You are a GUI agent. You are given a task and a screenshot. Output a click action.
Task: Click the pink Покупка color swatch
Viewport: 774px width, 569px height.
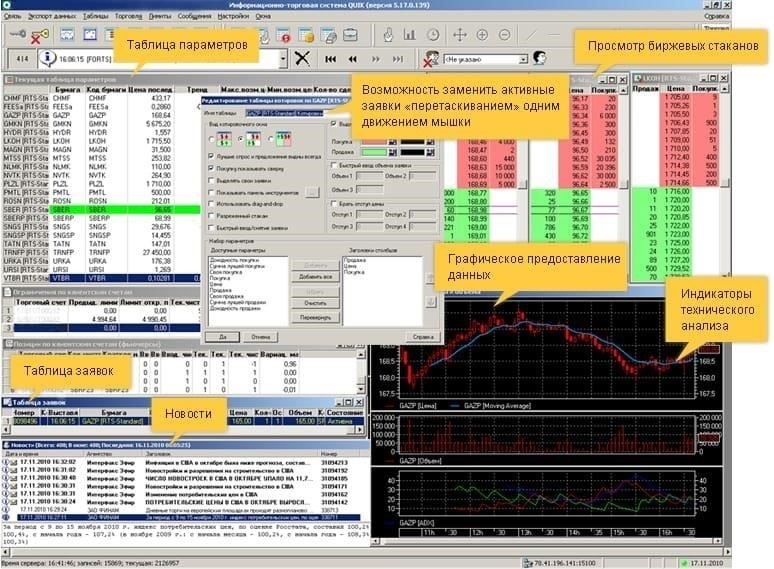pyautogui.click(x=374, y=142)
